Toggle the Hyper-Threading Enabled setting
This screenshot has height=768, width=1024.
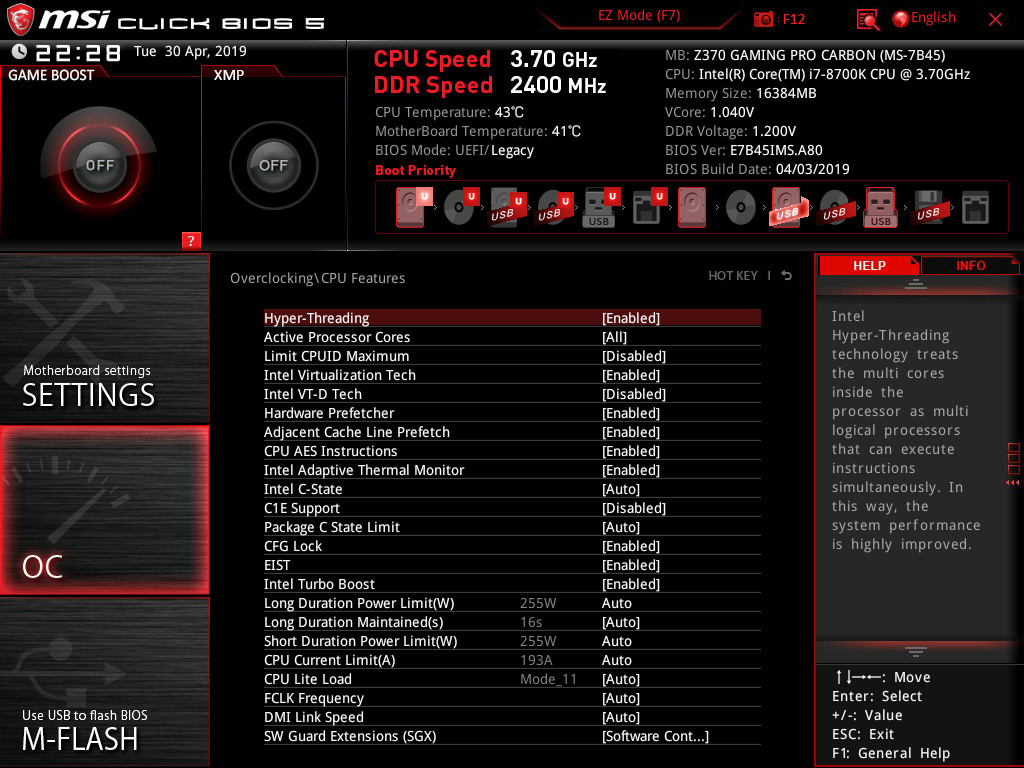(512, 318)
